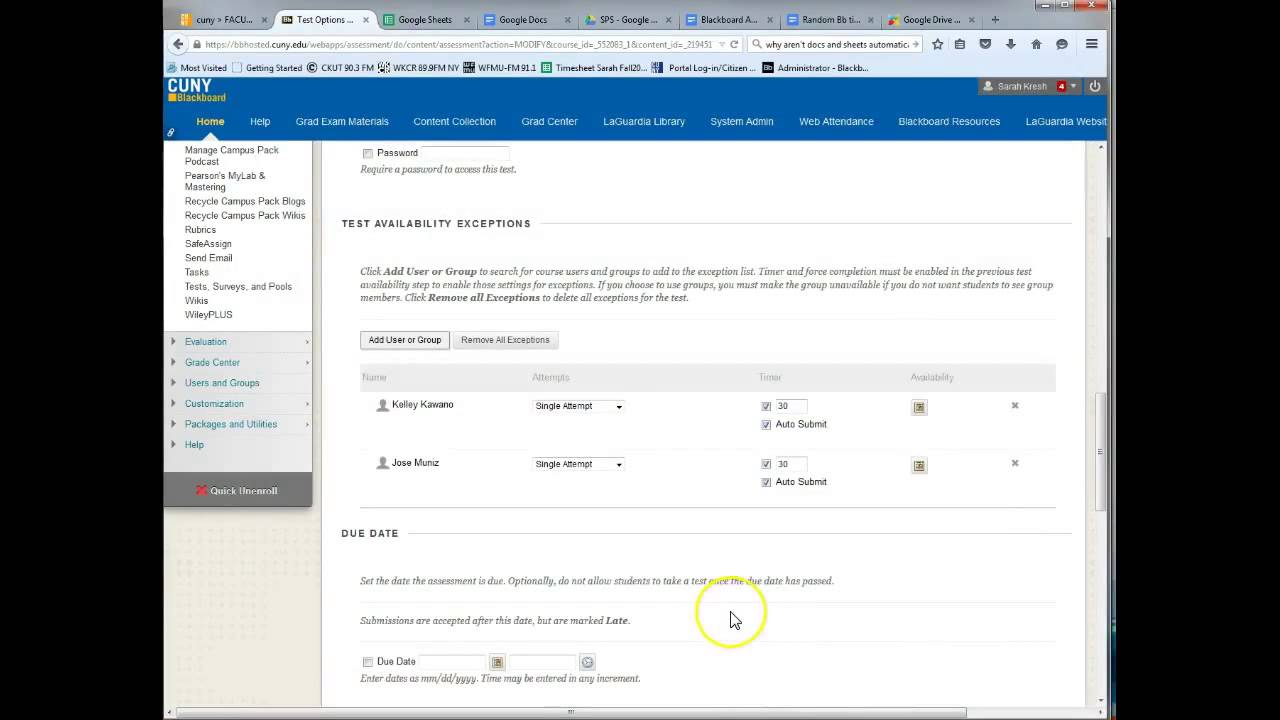The image size is (1280, 720).
Task: Open the WKCR 89.9FM NY bookmark
Action: [419, 68]
